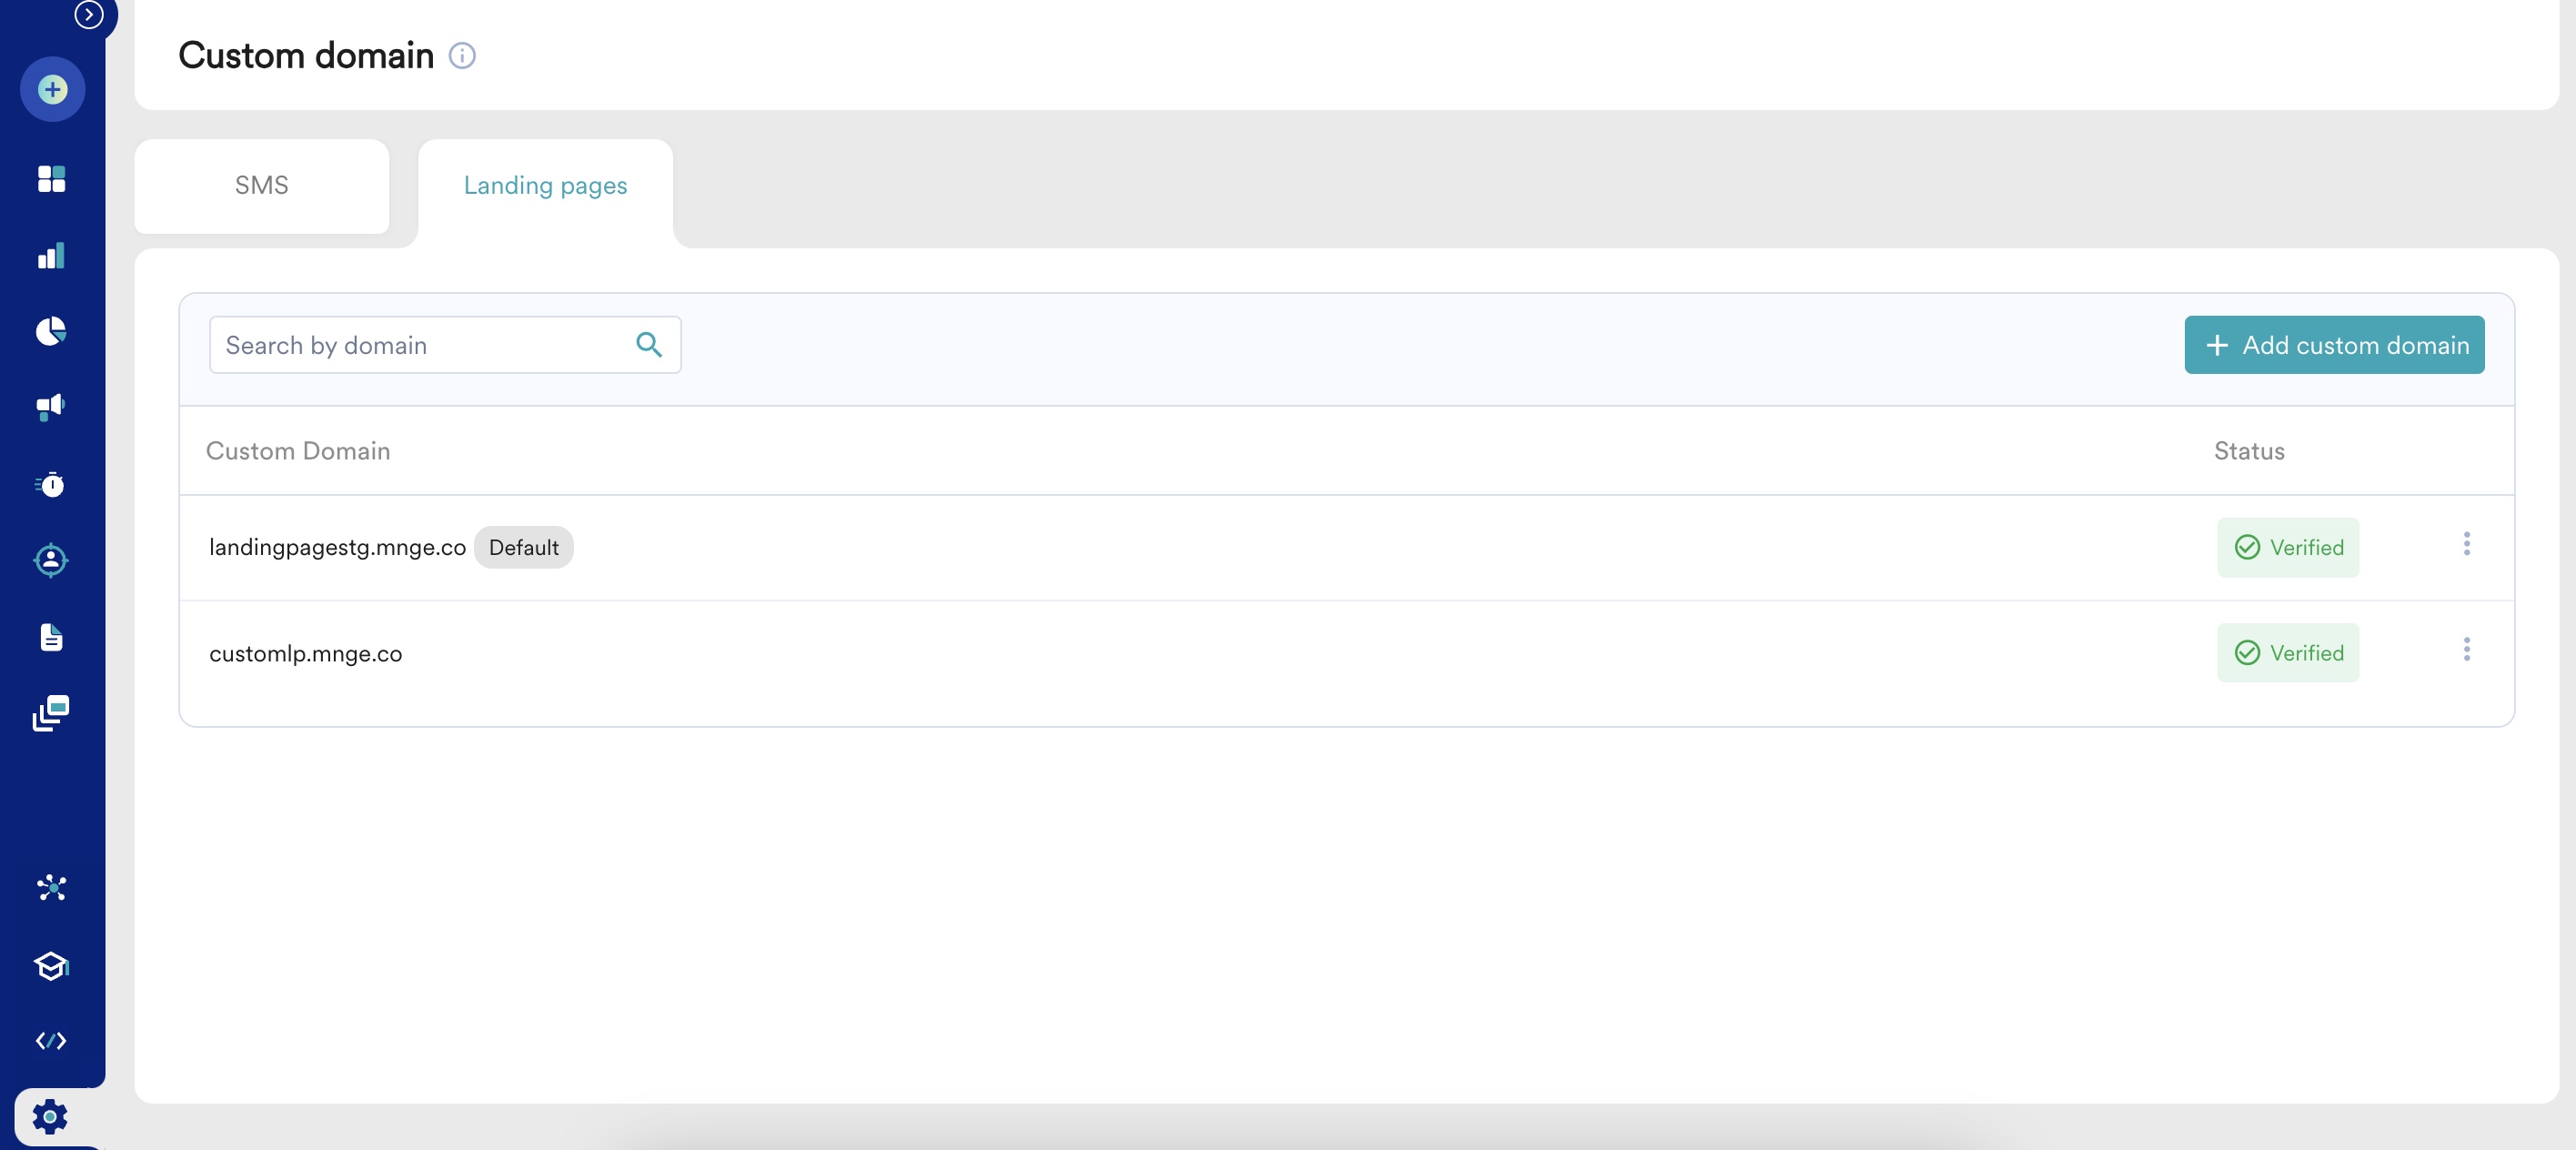Open the document page icon in sidebar

pyautogui.click(x=52, y=637)
